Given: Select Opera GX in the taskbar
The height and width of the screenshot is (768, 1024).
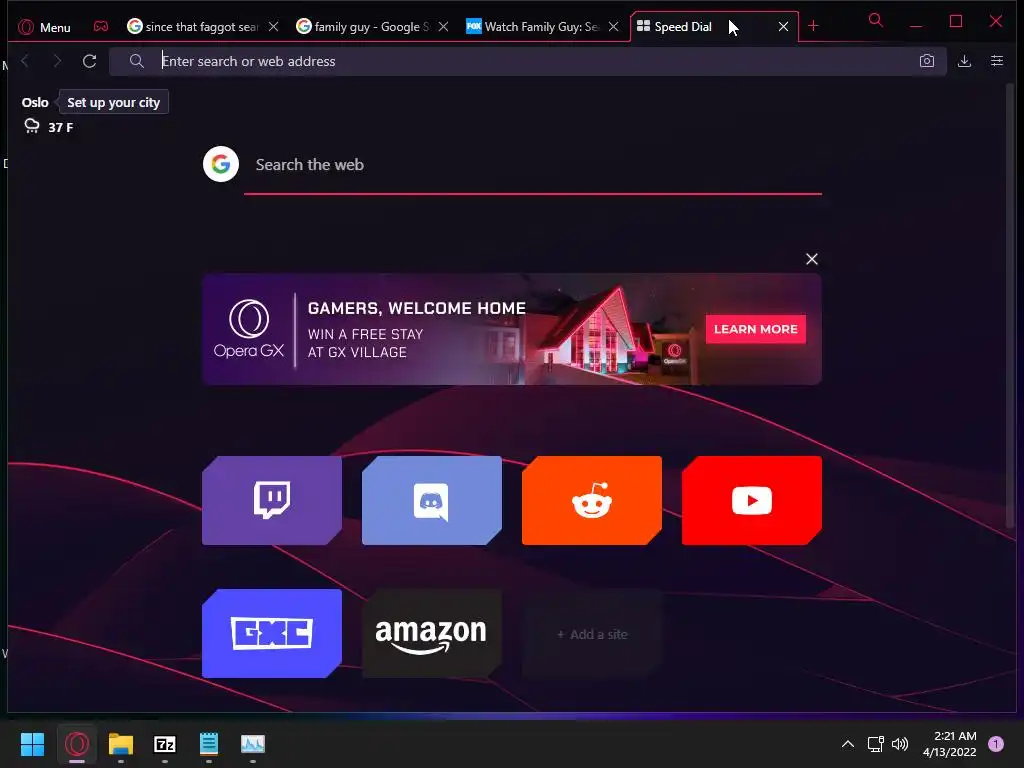Looking at the screenshot, I should pos(76,744).
